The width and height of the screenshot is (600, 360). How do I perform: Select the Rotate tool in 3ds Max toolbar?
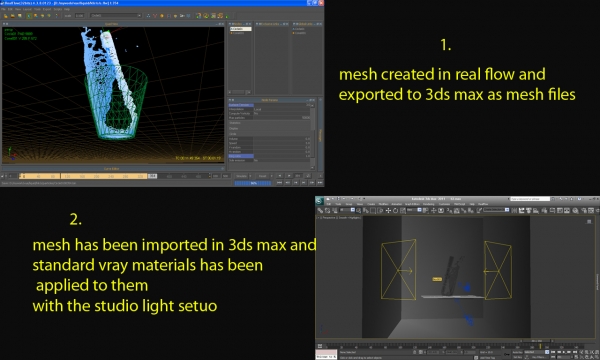click(x=395, y=211)
